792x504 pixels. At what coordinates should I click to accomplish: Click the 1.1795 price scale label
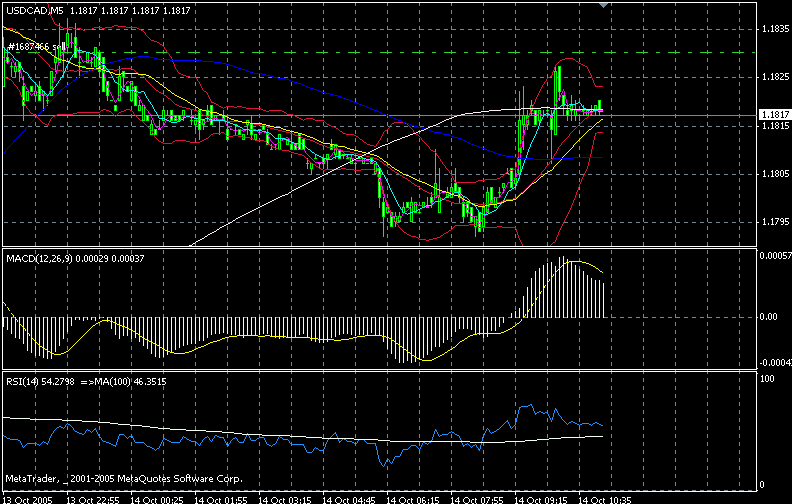coord(775,222)
